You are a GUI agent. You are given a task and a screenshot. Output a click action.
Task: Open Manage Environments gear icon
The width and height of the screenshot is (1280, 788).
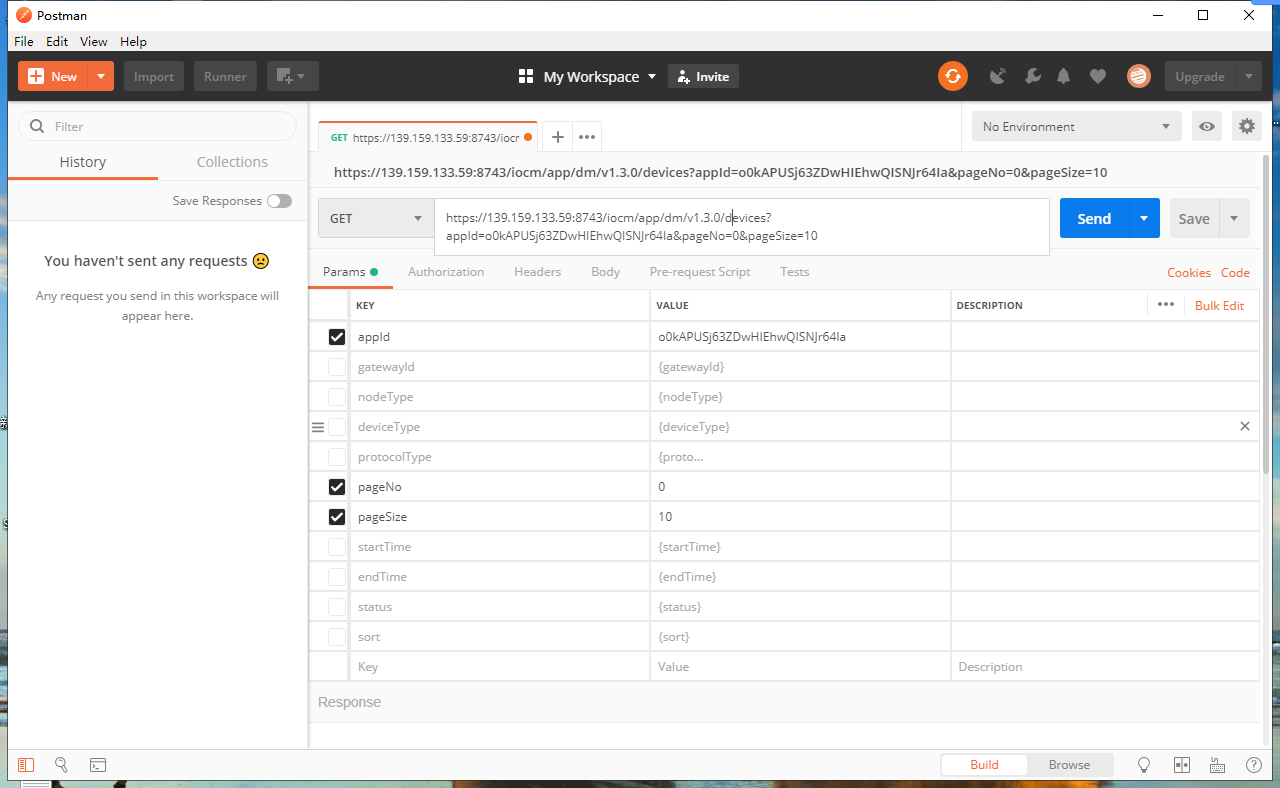(x=1246, y=126)
